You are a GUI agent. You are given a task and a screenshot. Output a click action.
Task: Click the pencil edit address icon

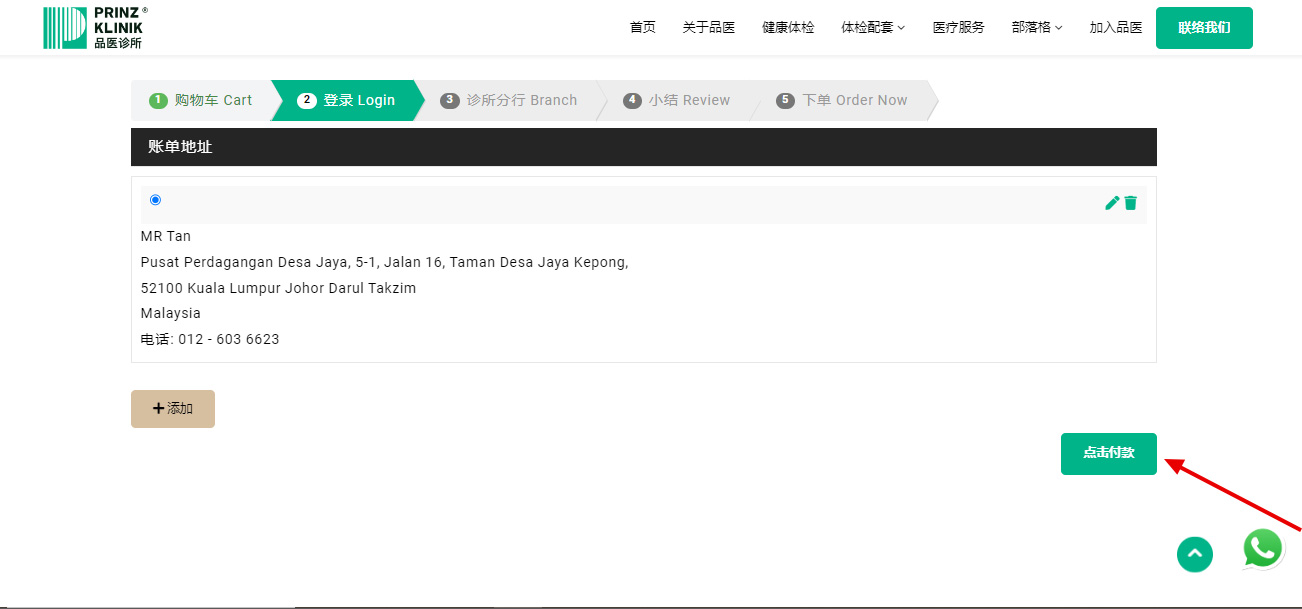[x=1111, y=203]
